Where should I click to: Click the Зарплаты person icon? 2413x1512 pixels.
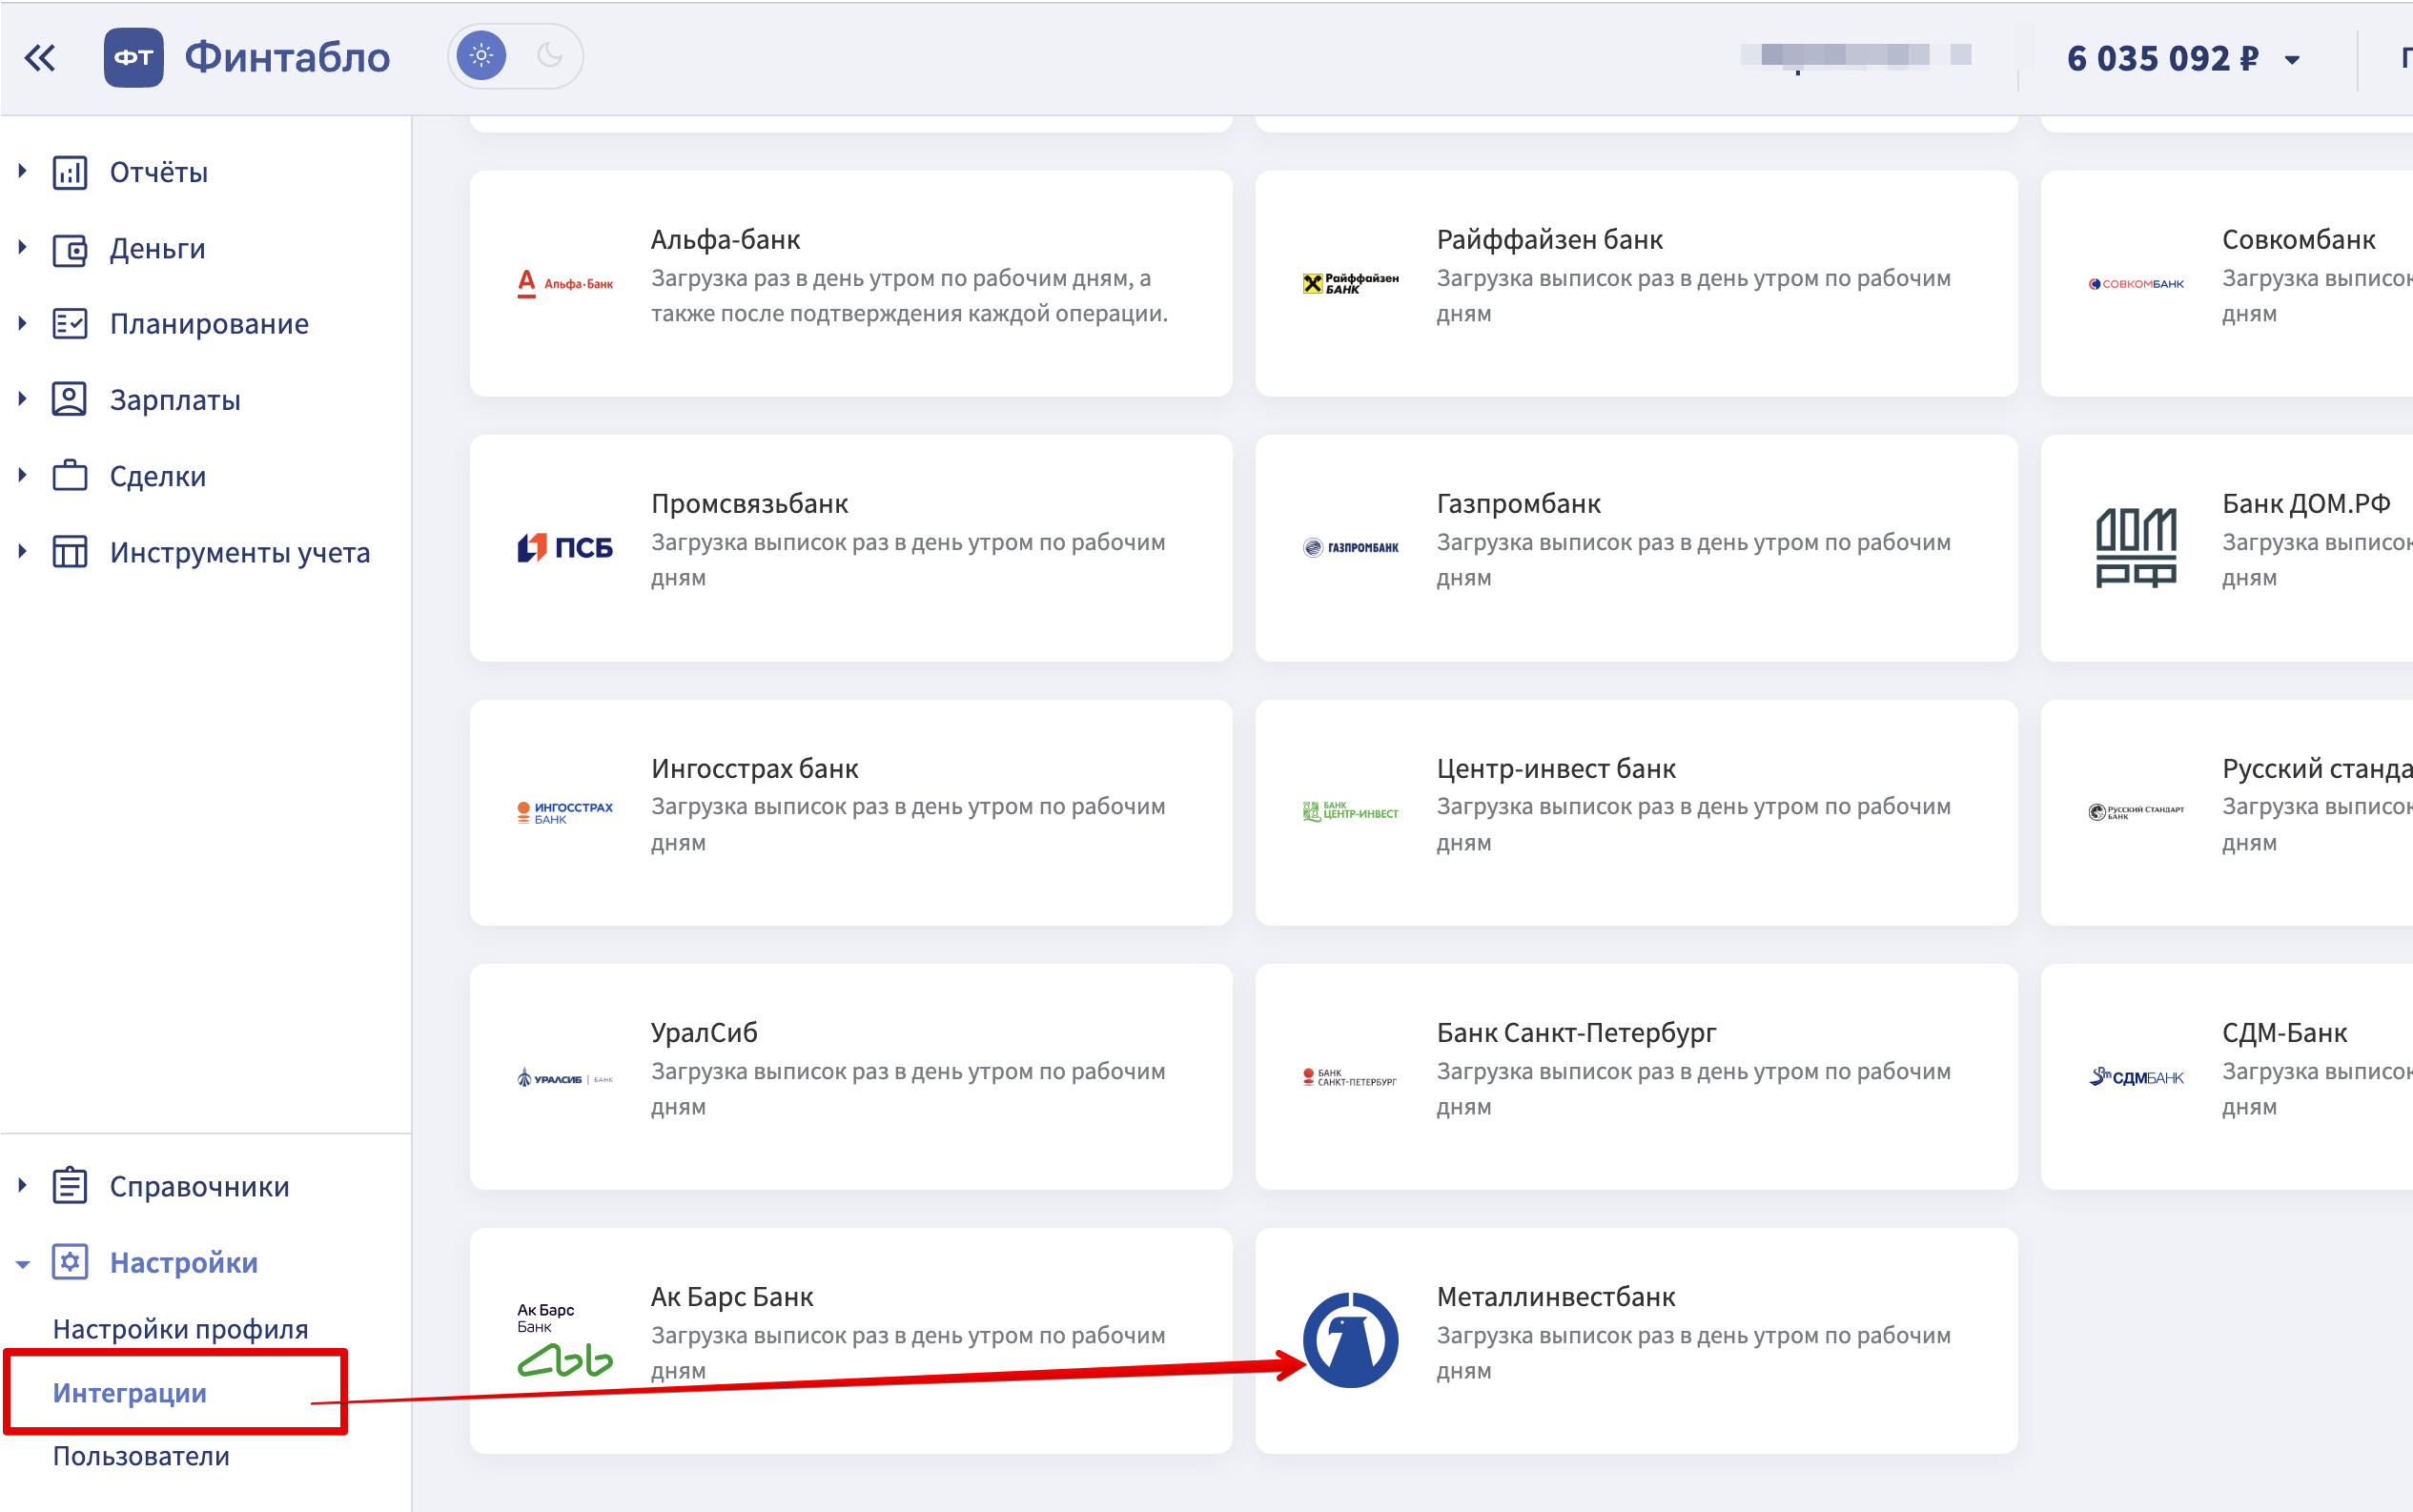coord(70,399)
